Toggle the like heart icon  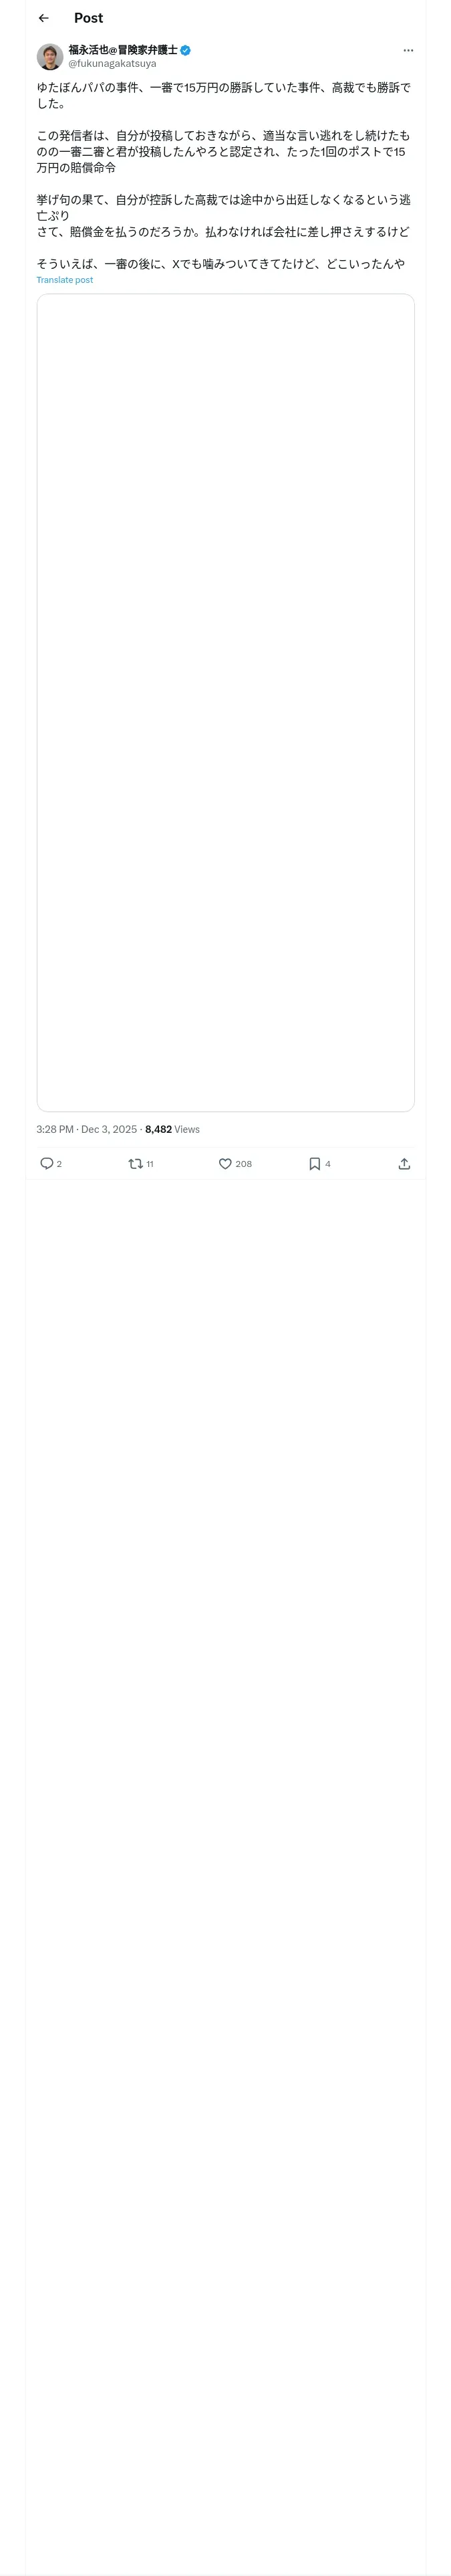[225, 1163]
